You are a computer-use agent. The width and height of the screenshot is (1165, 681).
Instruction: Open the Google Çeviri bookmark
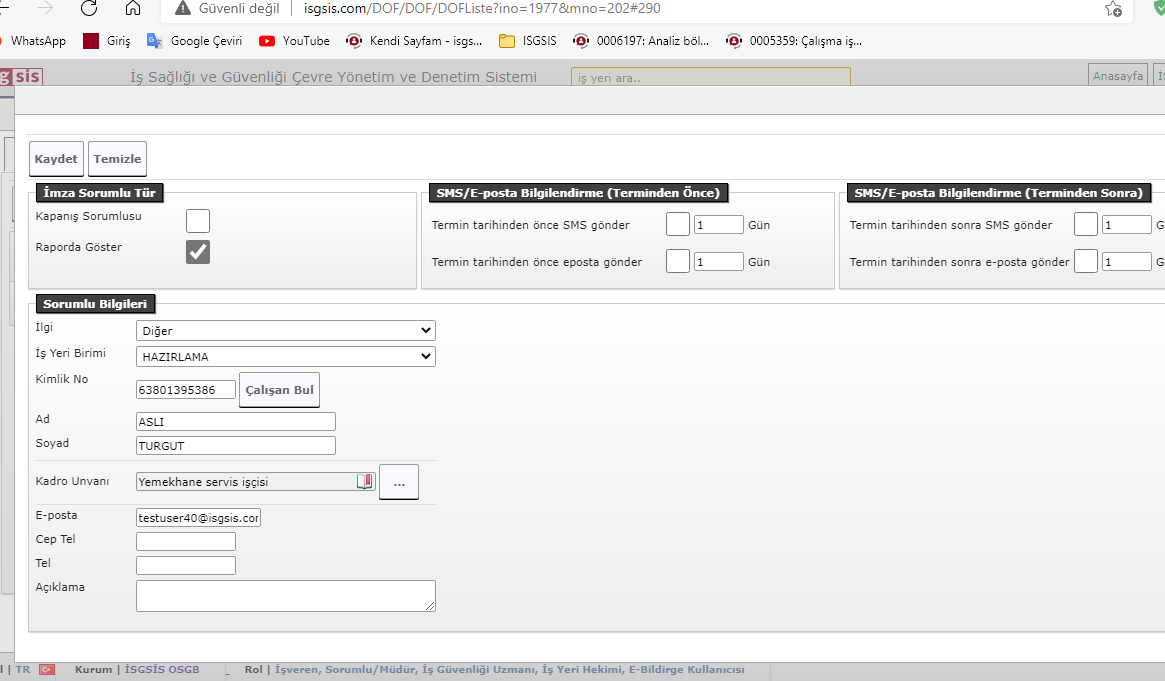point(195,41)
